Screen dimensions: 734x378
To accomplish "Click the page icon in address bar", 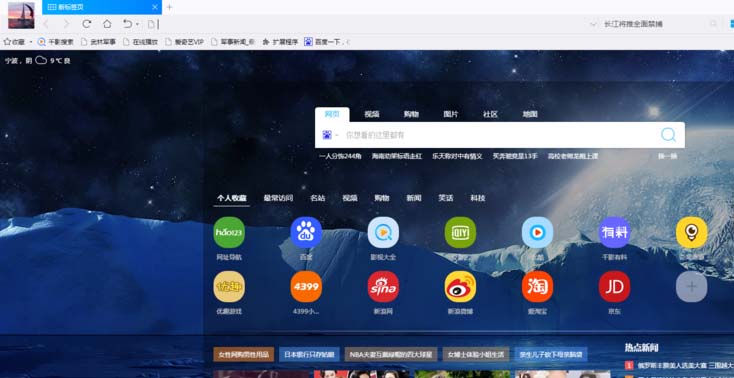I will pyautogui.click(x=152, y=24).
